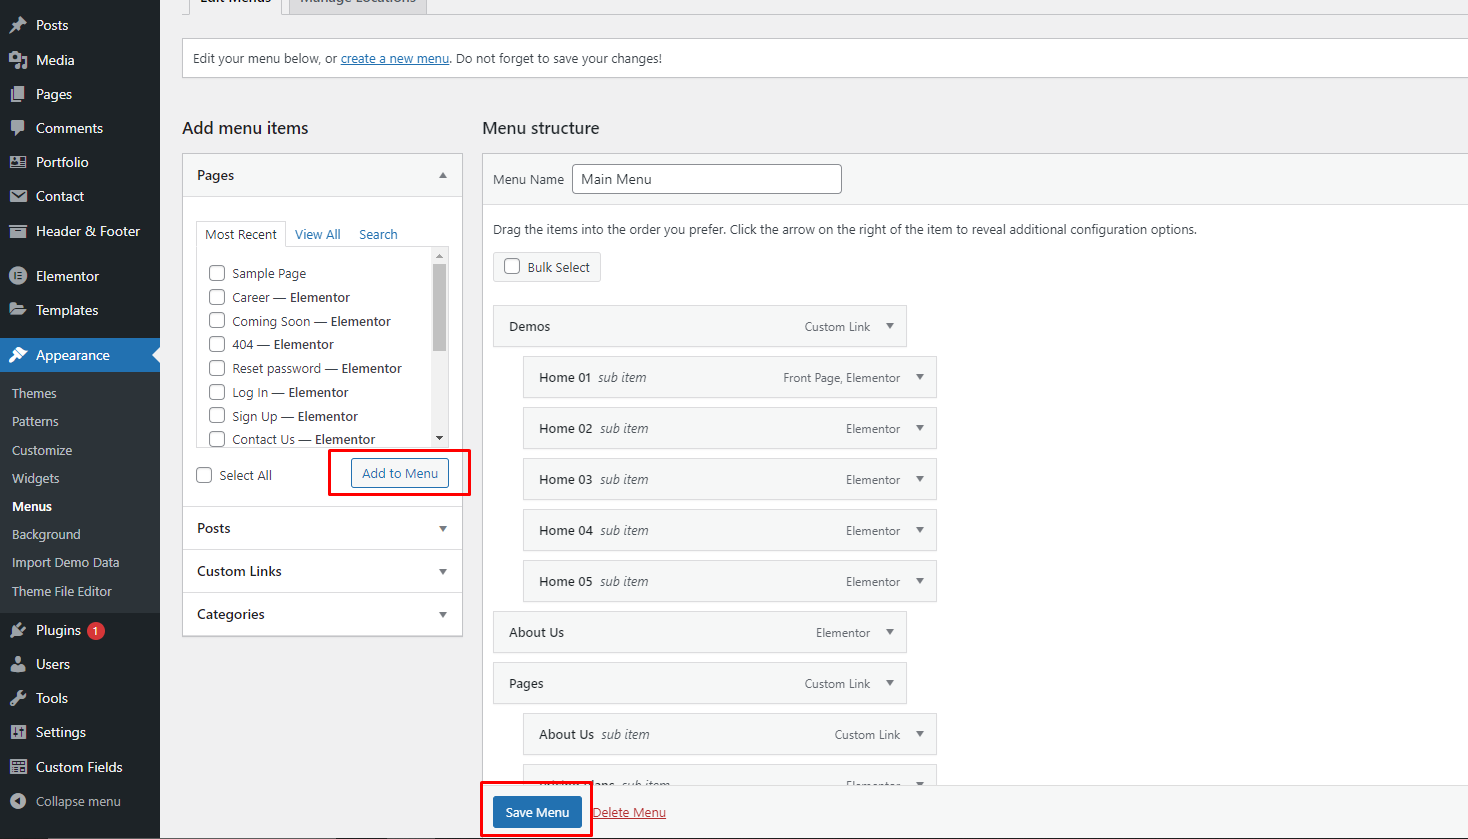Tick the Select All checkbox
1468x839 pixels.
coord(204,475)
